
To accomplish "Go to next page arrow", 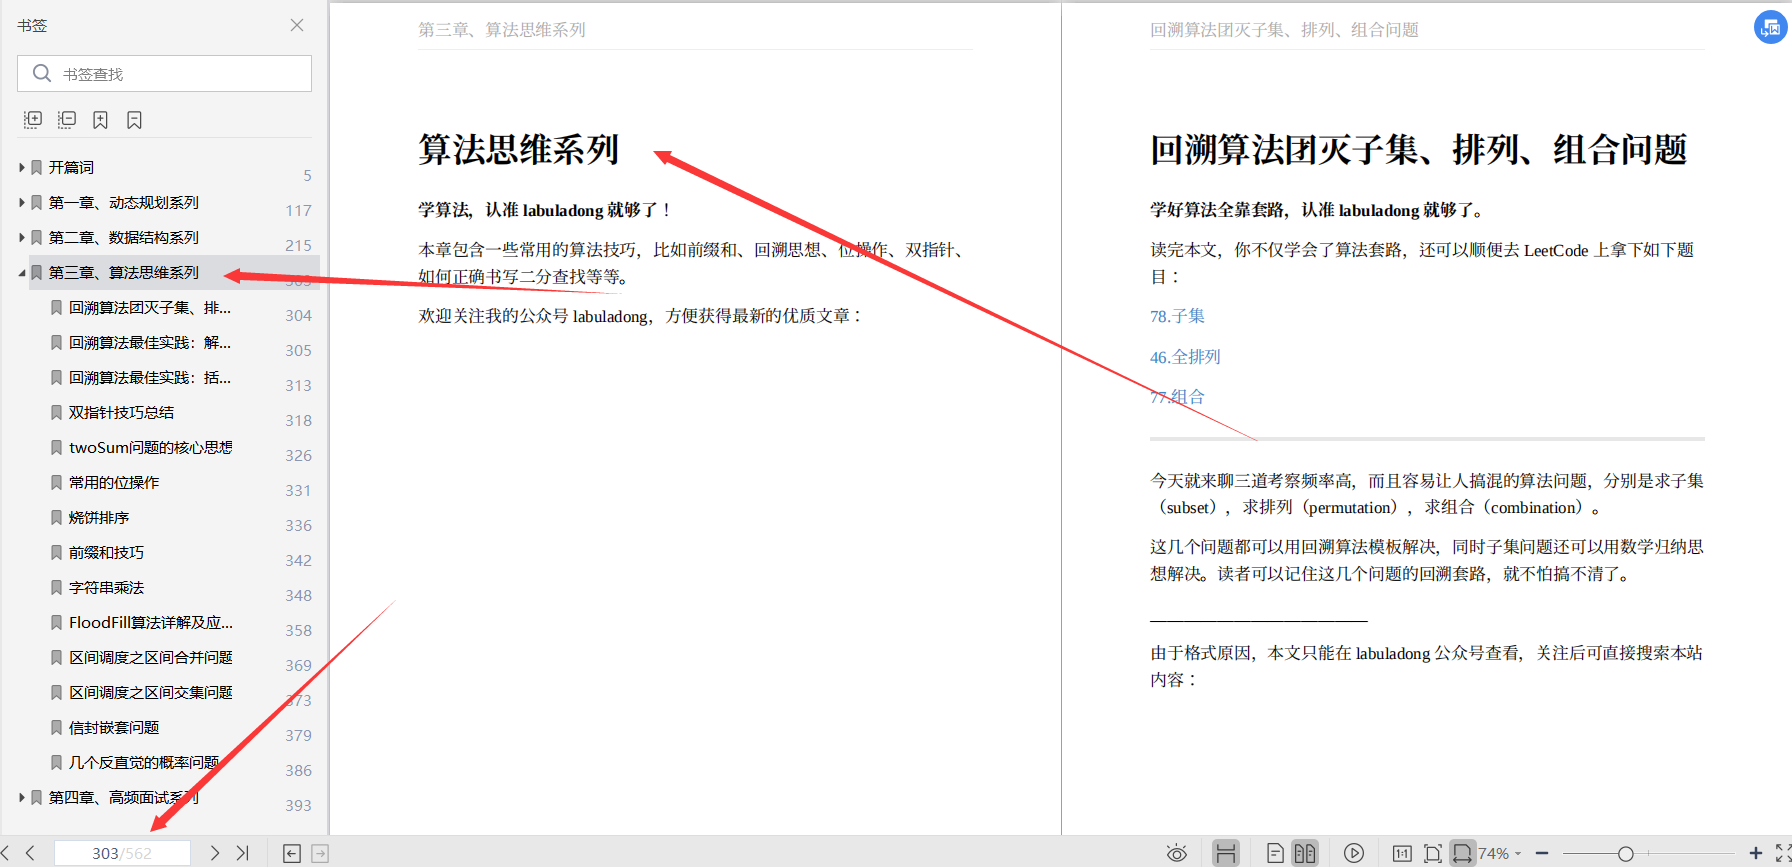I will coord(214,853).
